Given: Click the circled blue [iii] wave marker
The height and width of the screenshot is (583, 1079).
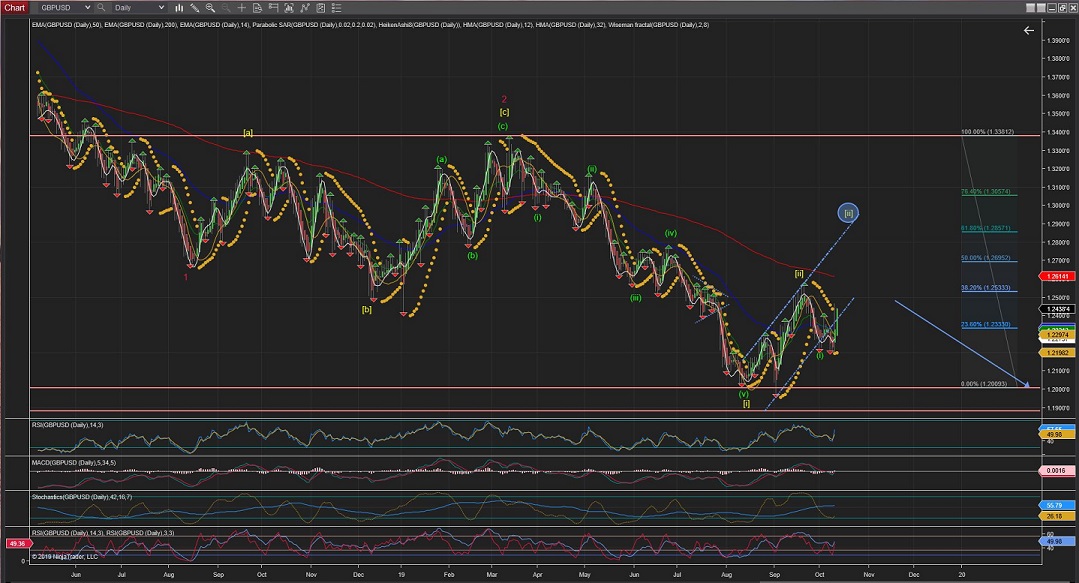Looking at the screenshot, I should 848,212.
